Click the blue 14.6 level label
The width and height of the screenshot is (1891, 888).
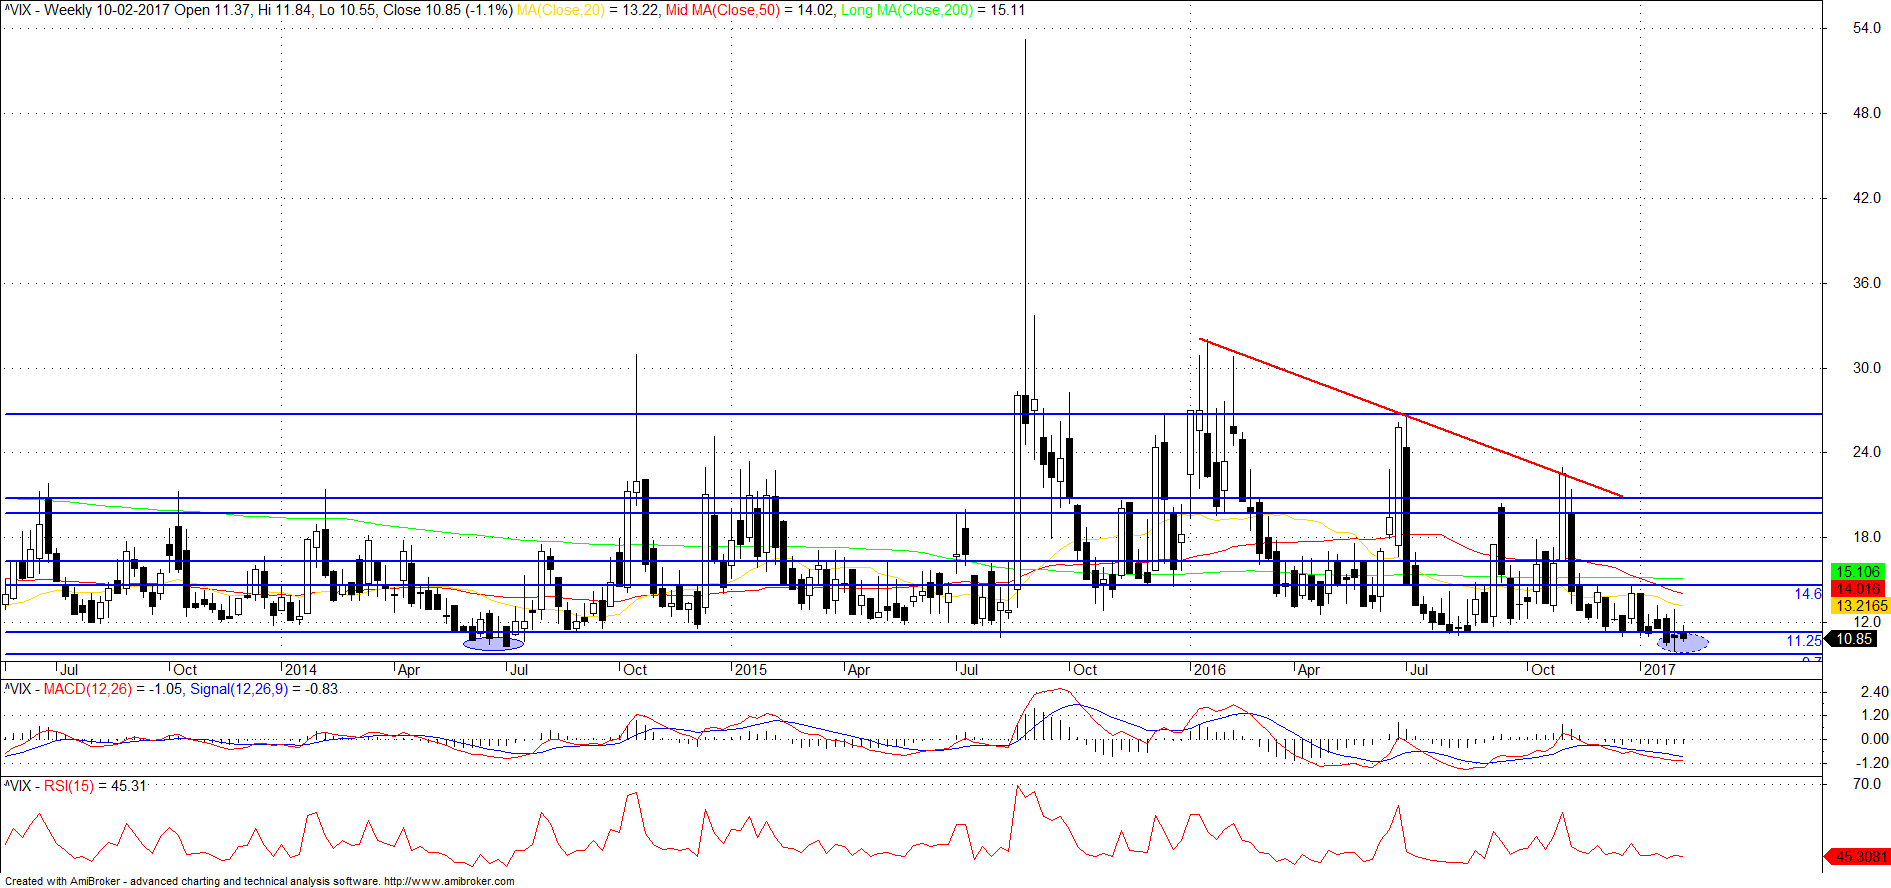(x=1807, y=594)
